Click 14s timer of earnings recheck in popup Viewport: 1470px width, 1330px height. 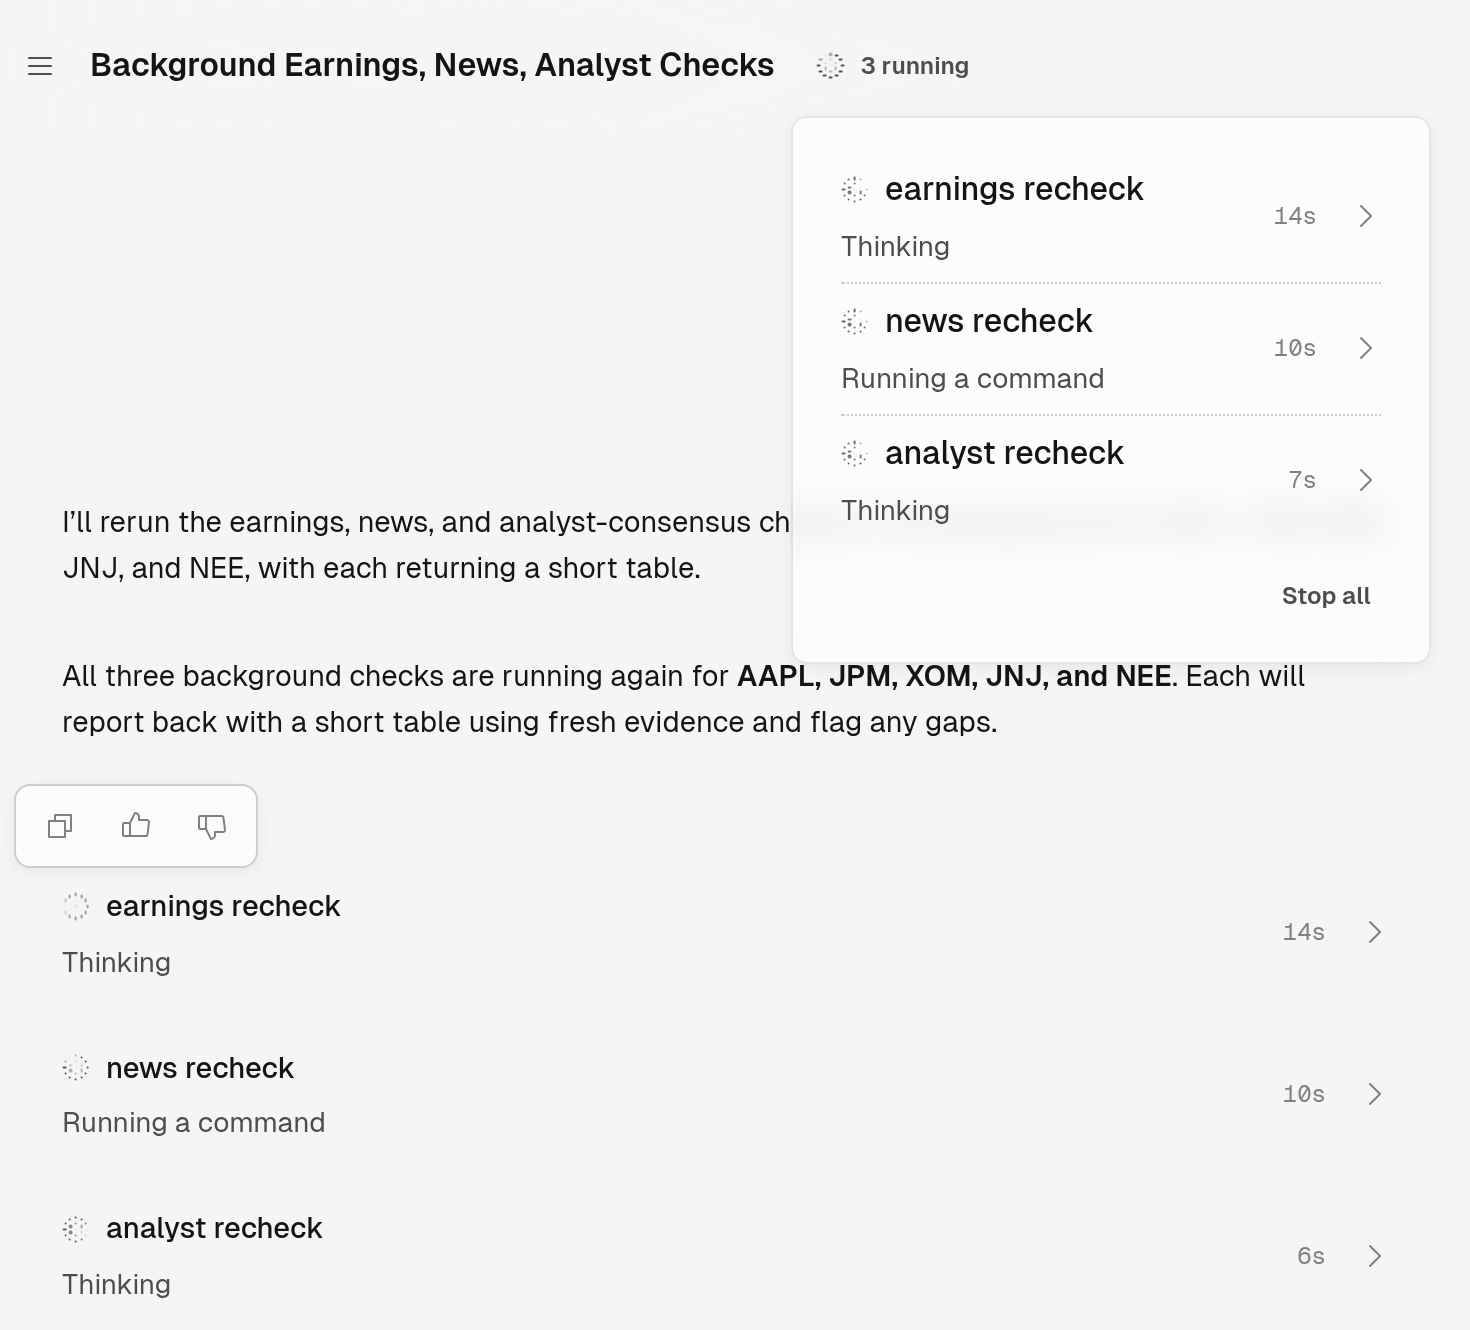[x=1294, y=216]
